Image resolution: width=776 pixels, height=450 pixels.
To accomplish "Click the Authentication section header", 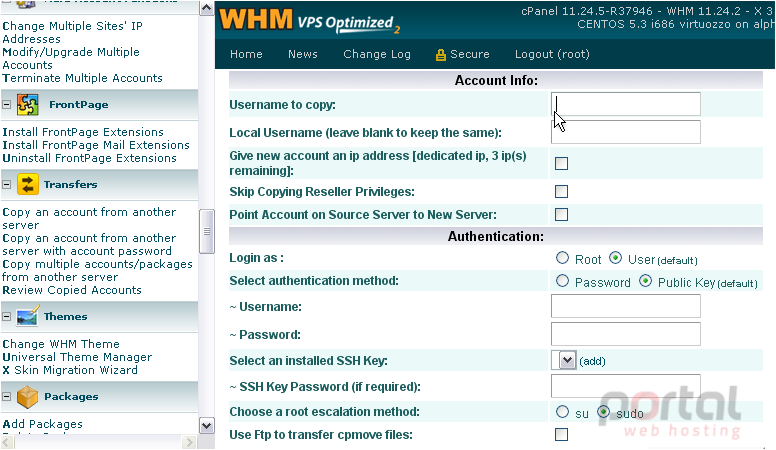I will tap(496, 236).
